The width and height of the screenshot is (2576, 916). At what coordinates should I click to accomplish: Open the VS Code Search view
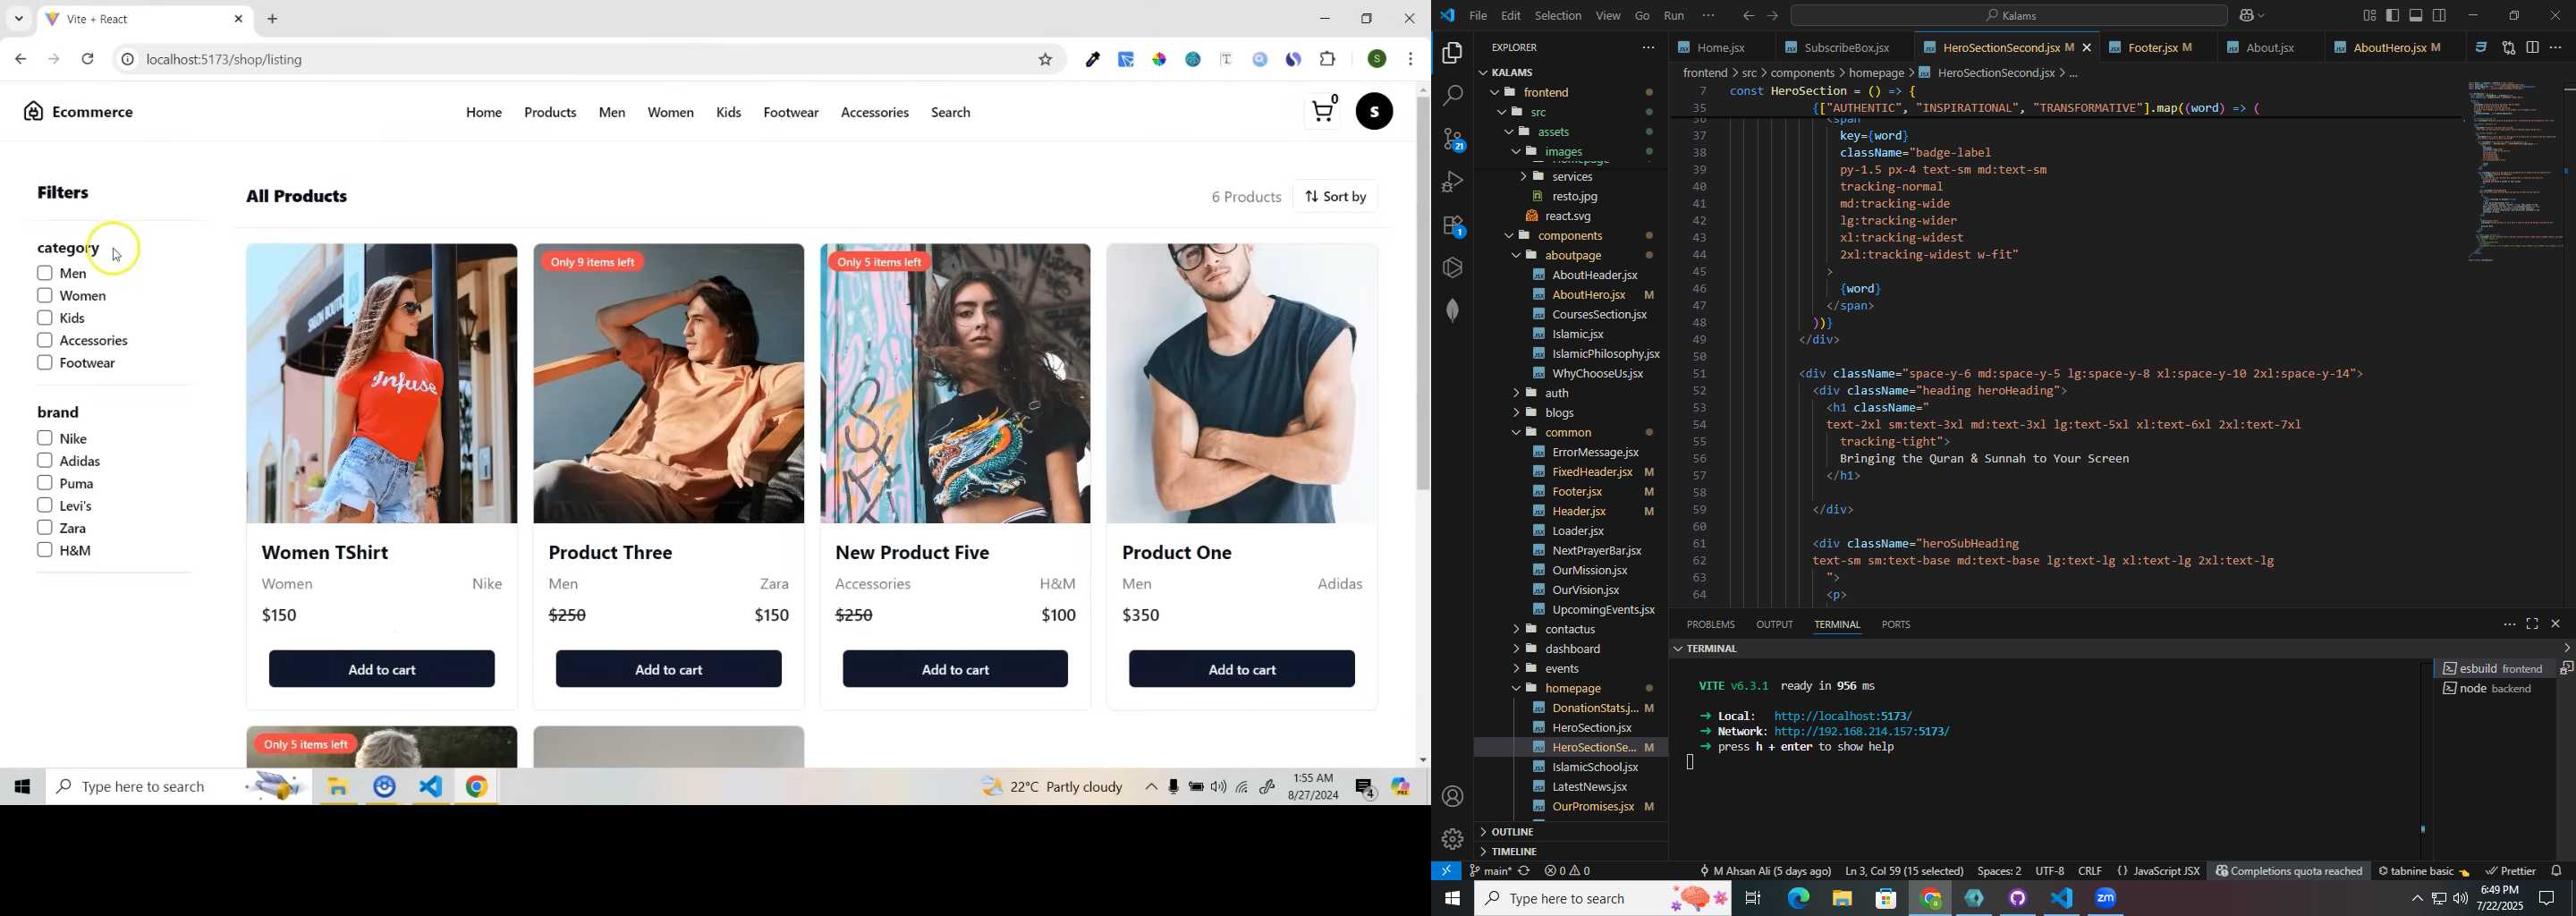coord(1453,96)
